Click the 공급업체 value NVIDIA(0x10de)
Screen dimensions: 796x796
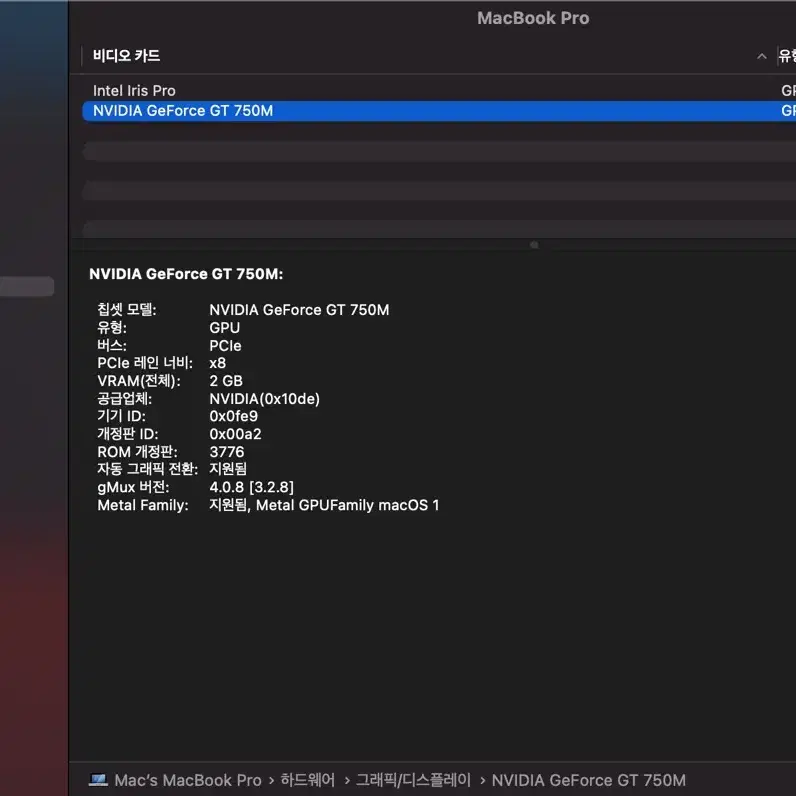pyautogui.click(x=264, y=399)
